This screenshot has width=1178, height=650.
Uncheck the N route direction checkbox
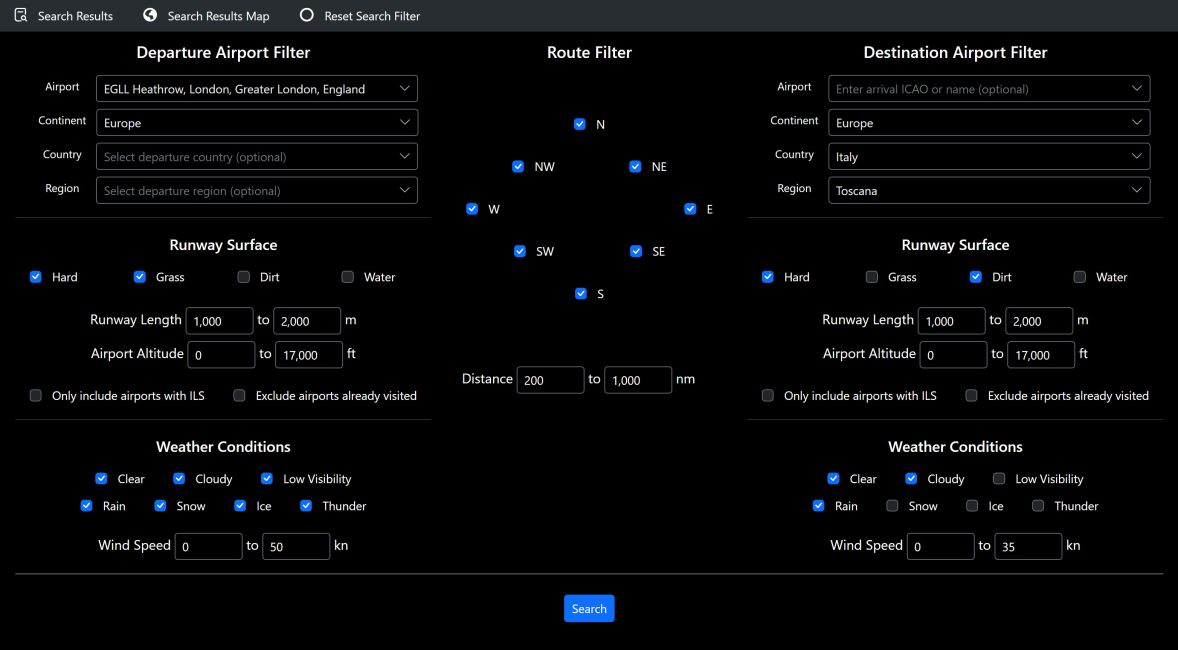[x=579, y=124]
